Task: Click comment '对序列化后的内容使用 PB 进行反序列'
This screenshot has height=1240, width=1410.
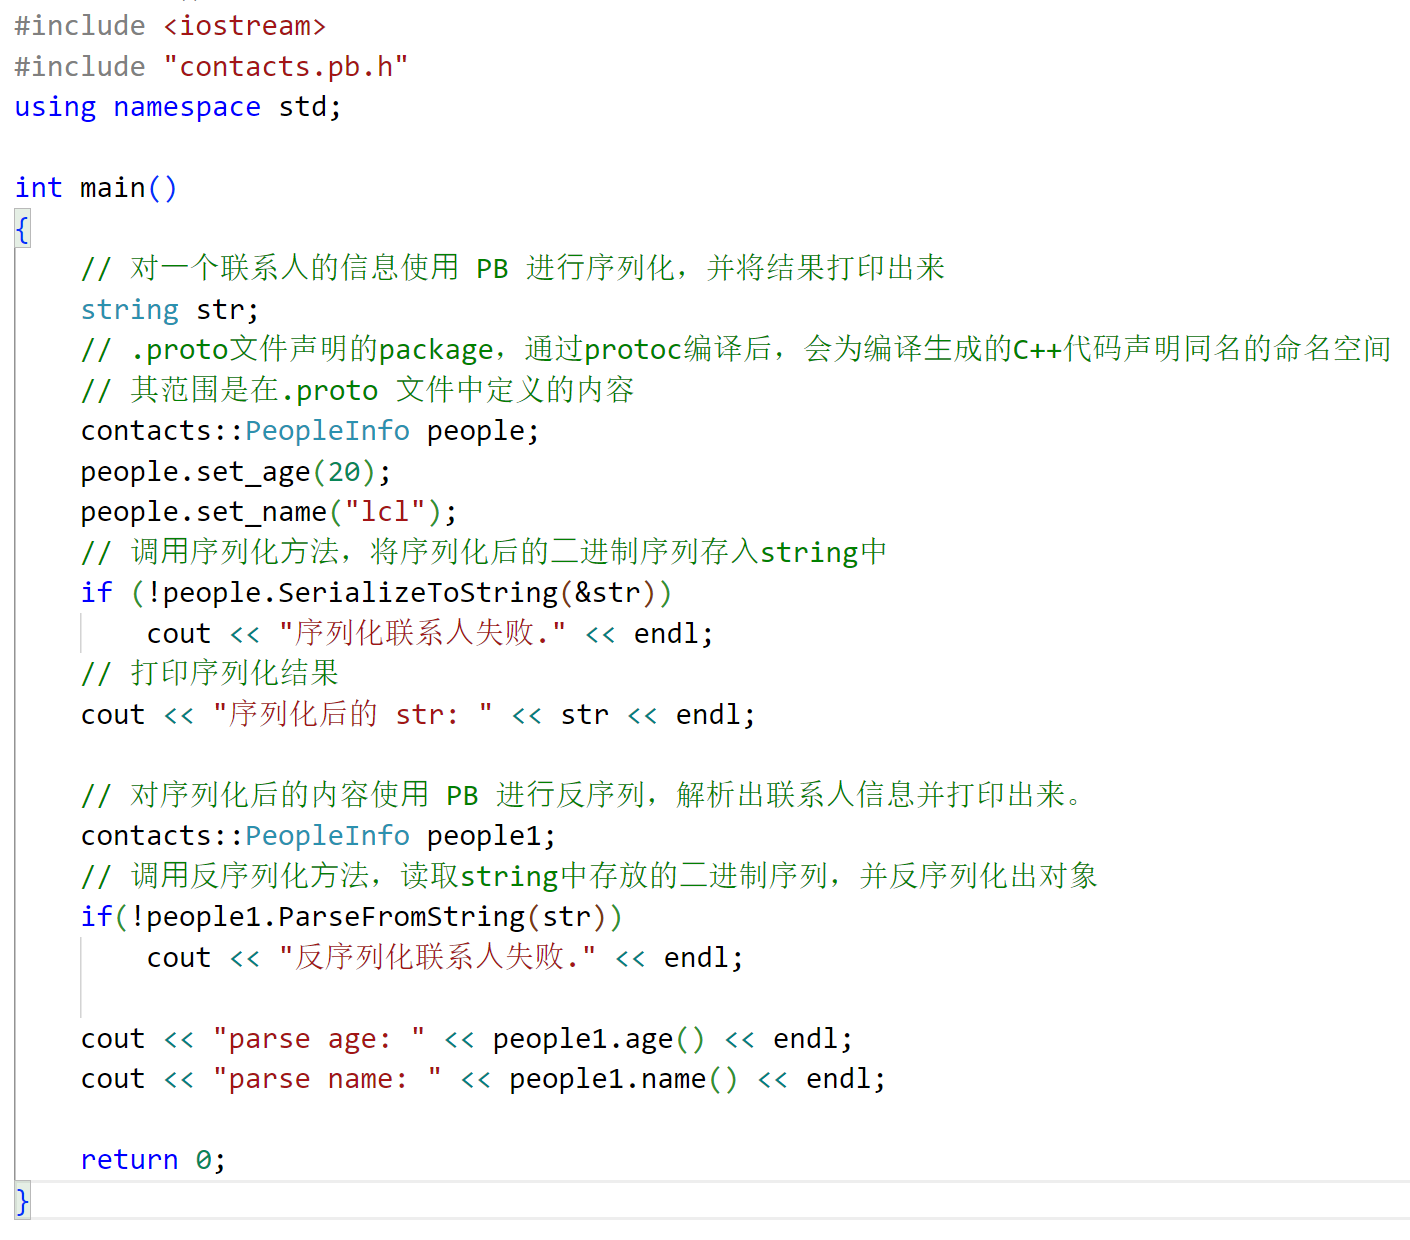Action: [x=582, y=796]
